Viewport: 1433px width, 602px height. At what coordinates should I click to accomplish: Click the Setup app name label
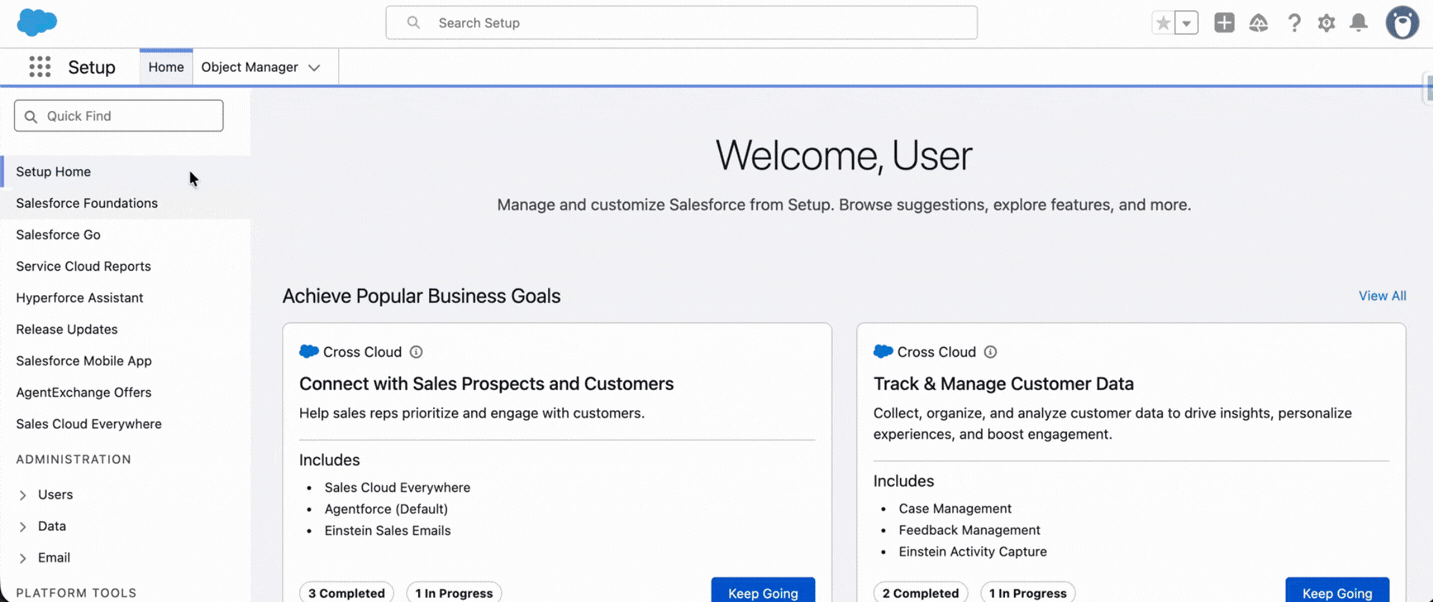click(92, 67)
